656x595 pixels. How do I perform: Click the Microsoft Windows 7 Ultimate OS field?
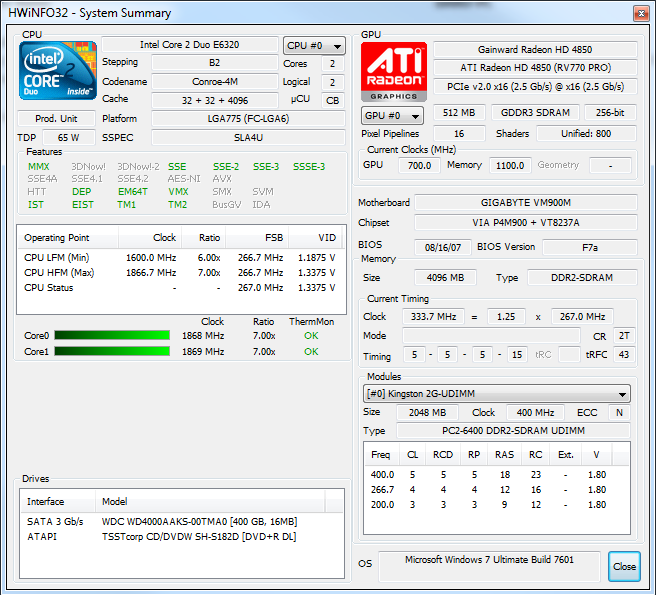[x=489, y=567]
